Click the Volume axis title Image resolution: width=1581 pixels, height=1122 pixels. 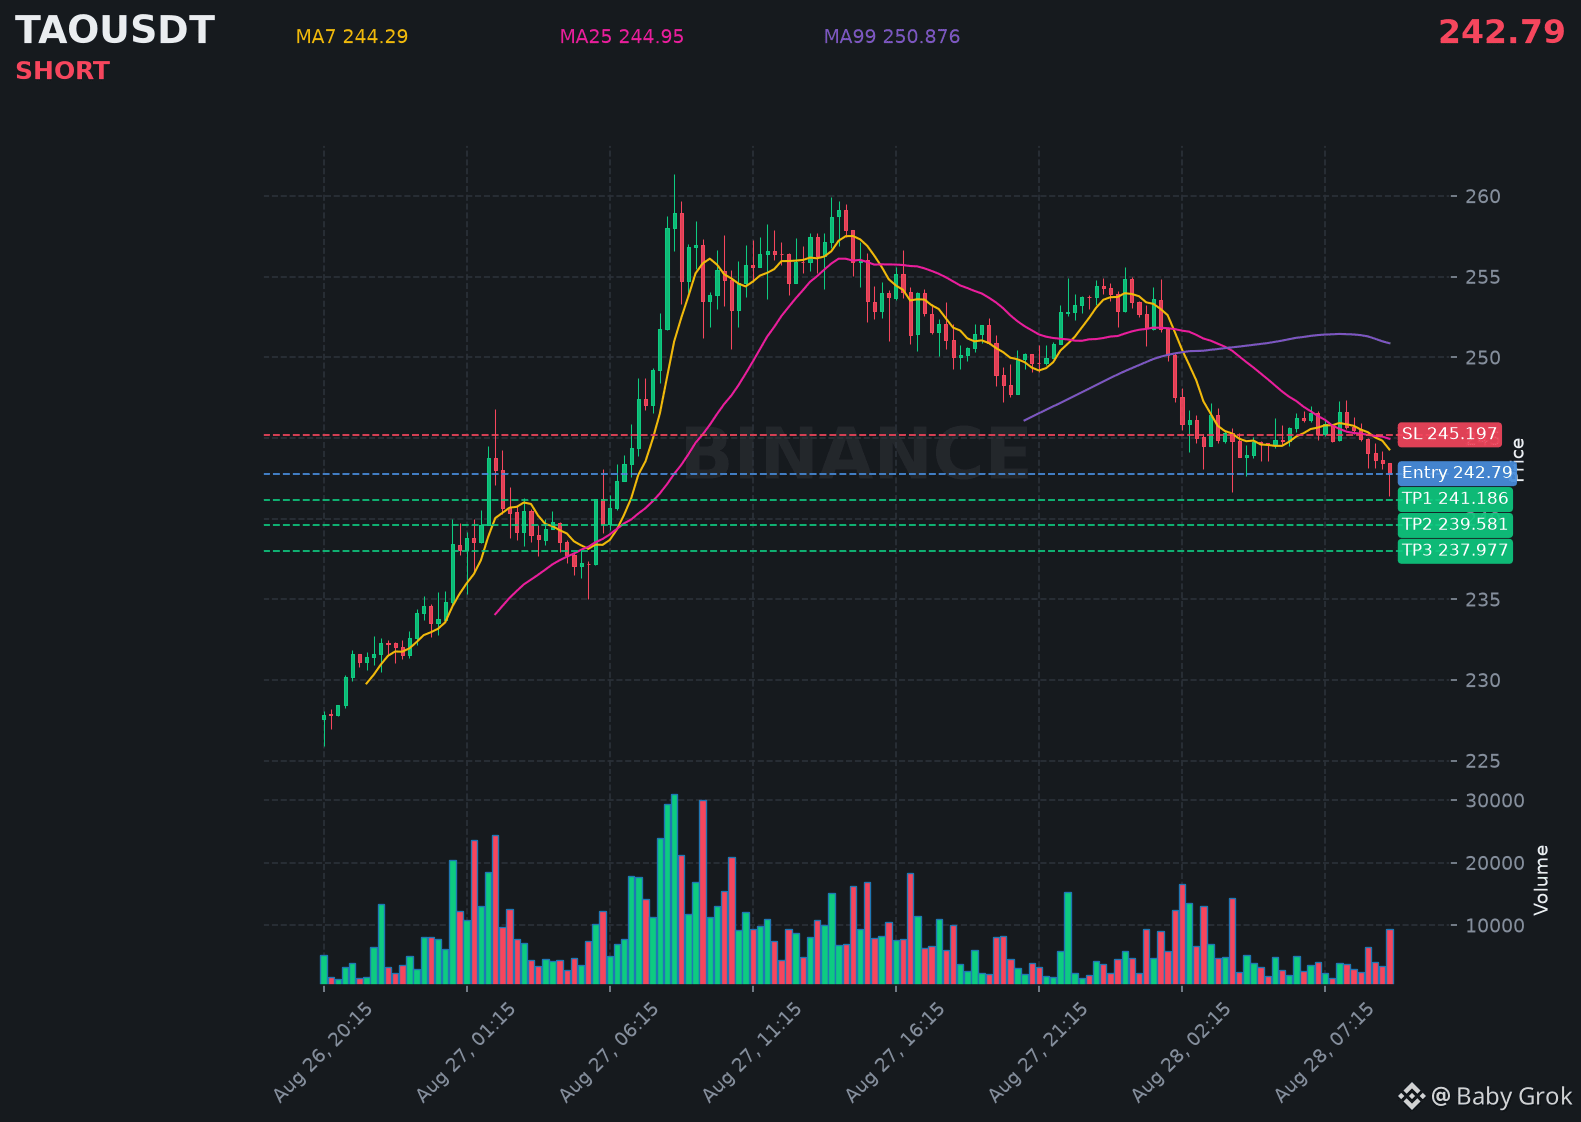pyautogui.click(x=1541, y=880)
